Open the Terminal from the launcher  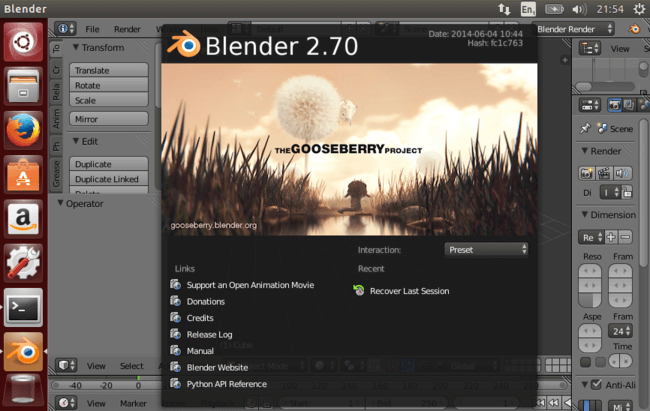(x=24, y=307)
